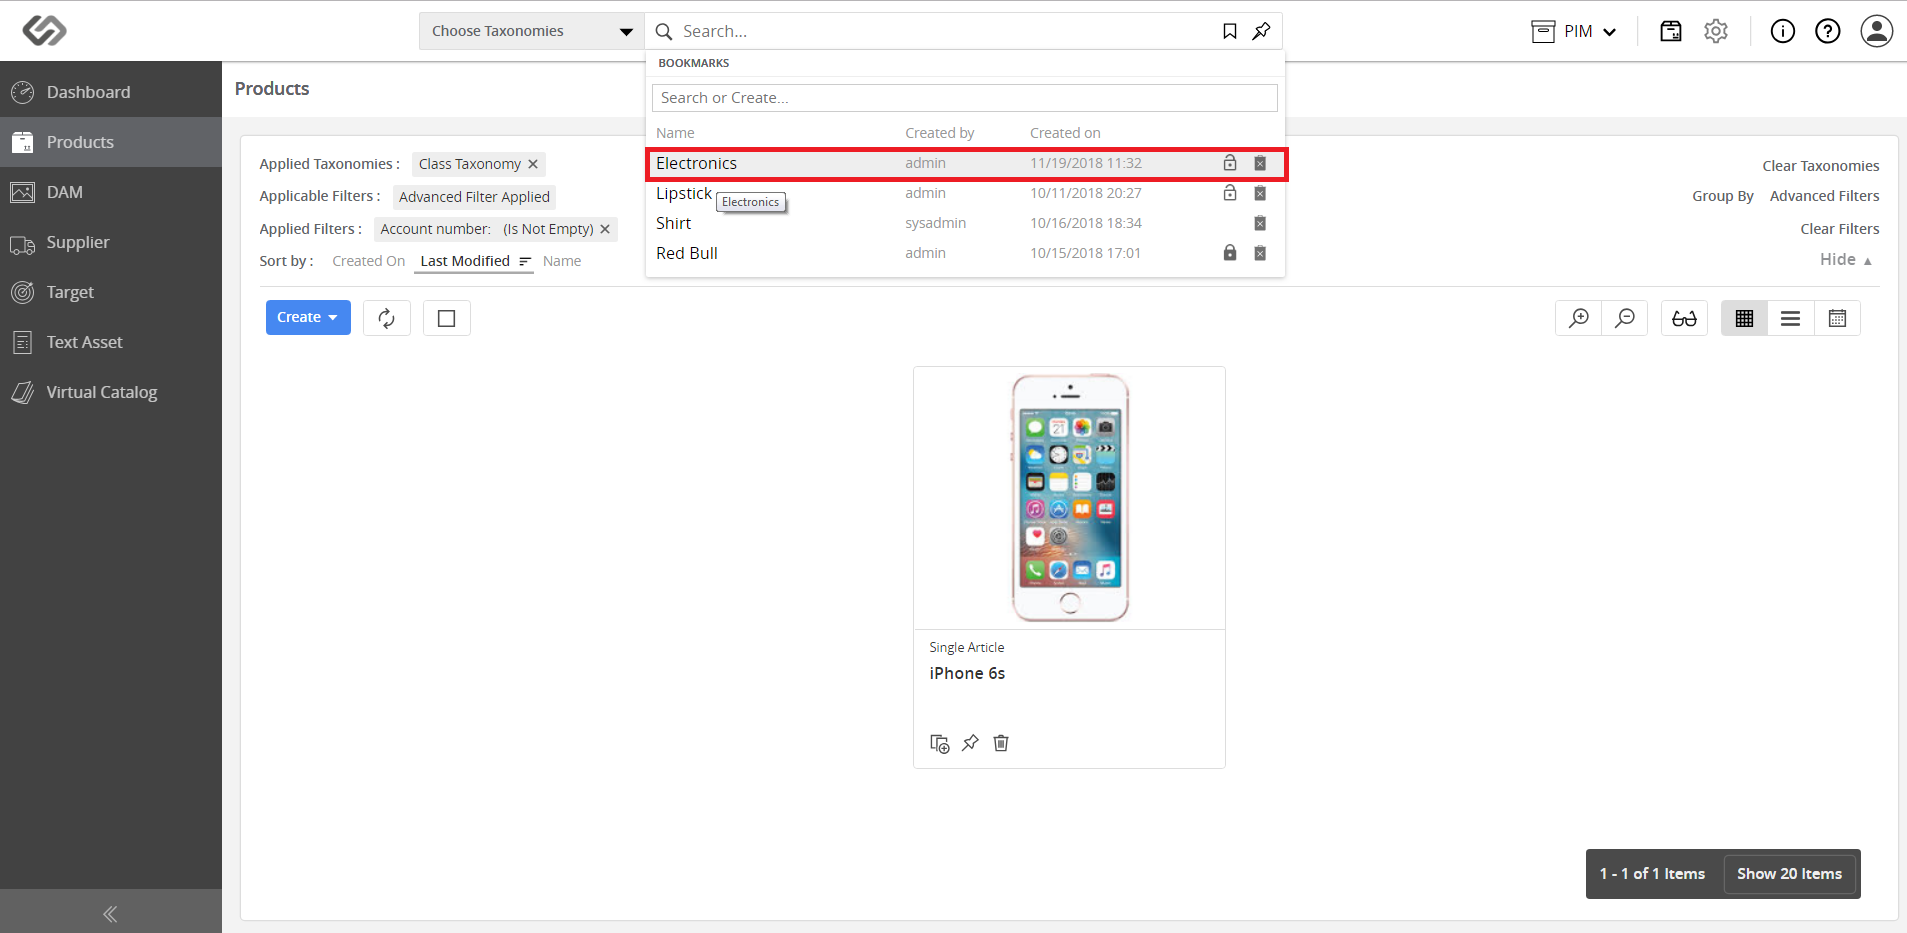
Task: Expand the Create dropdown button
Action: click(x=308, y=317)
